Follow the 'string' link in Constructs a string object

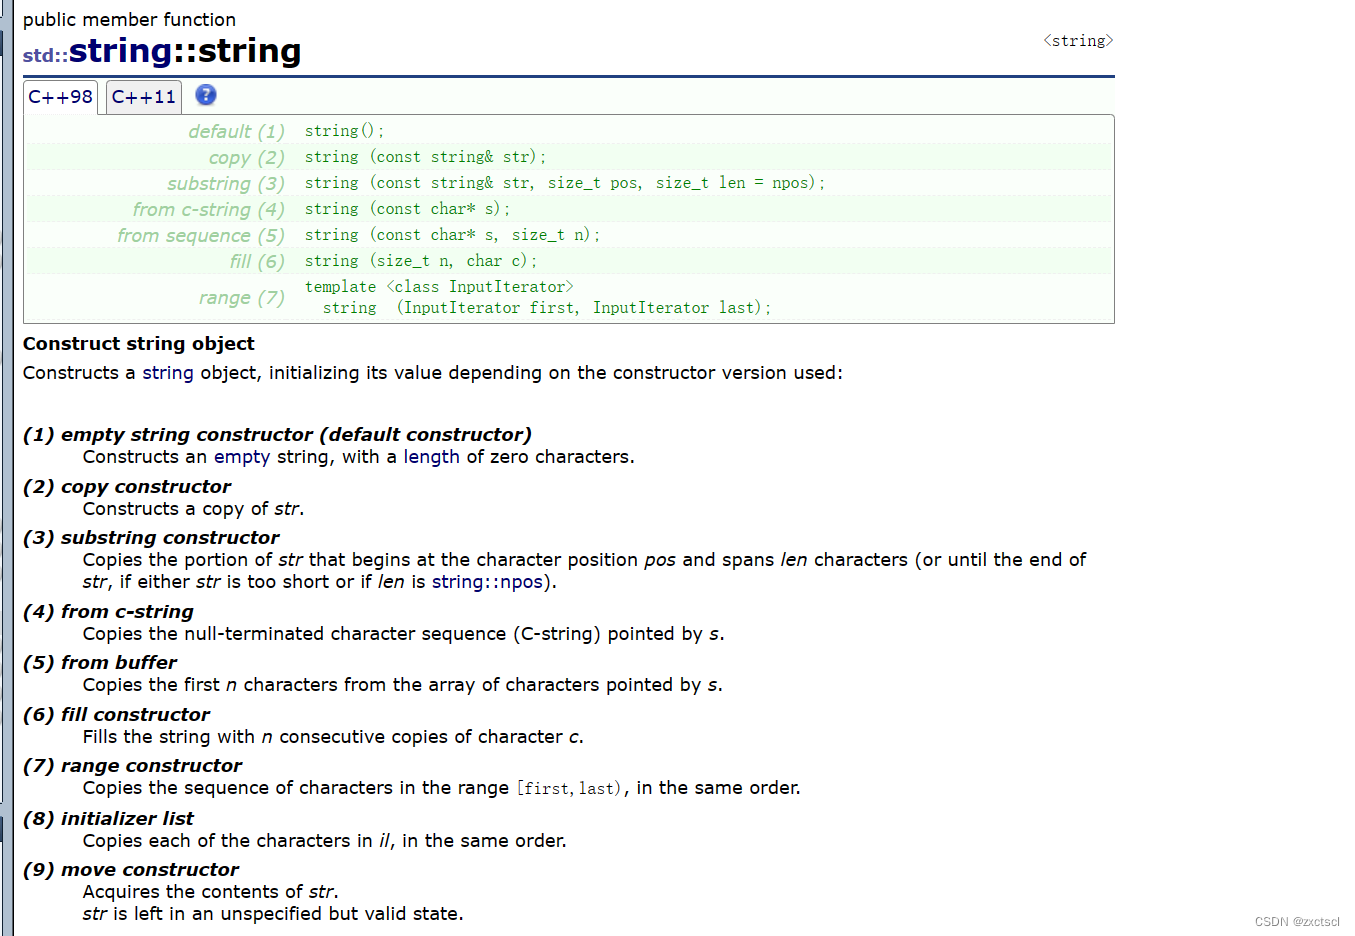[x=168, y=373]
